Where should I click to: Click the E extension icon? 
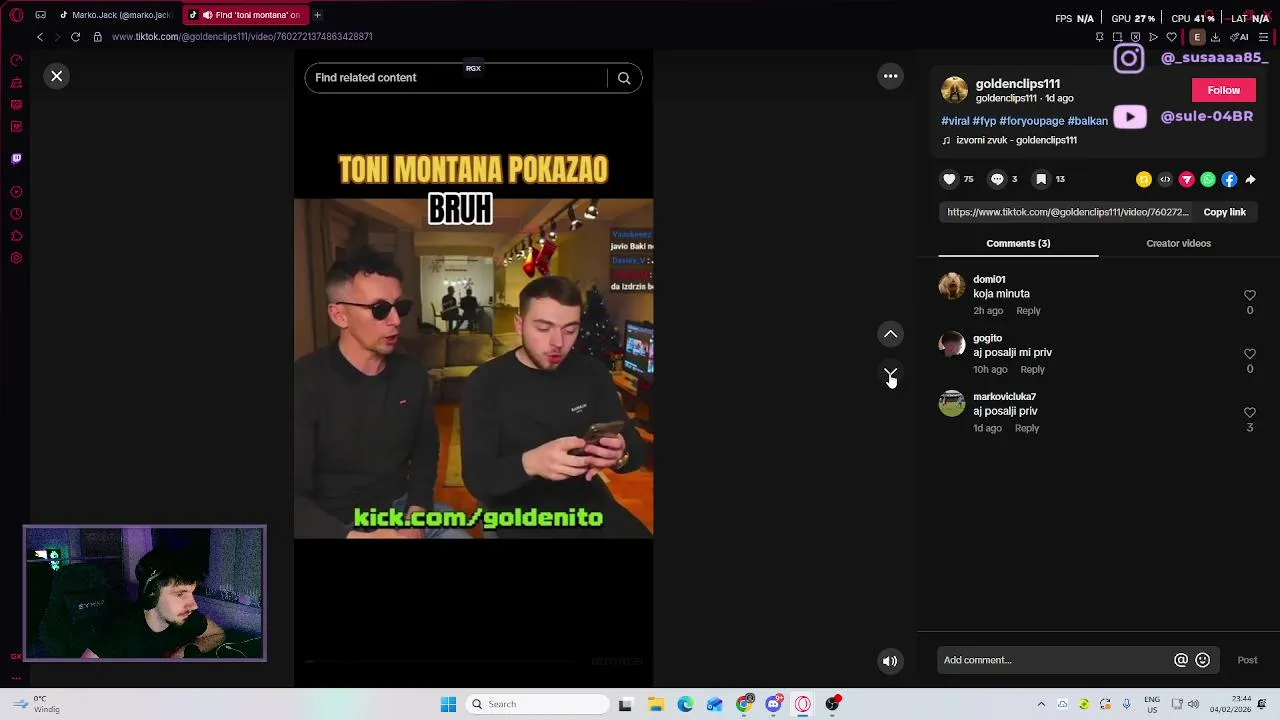tap(1196, 37)
